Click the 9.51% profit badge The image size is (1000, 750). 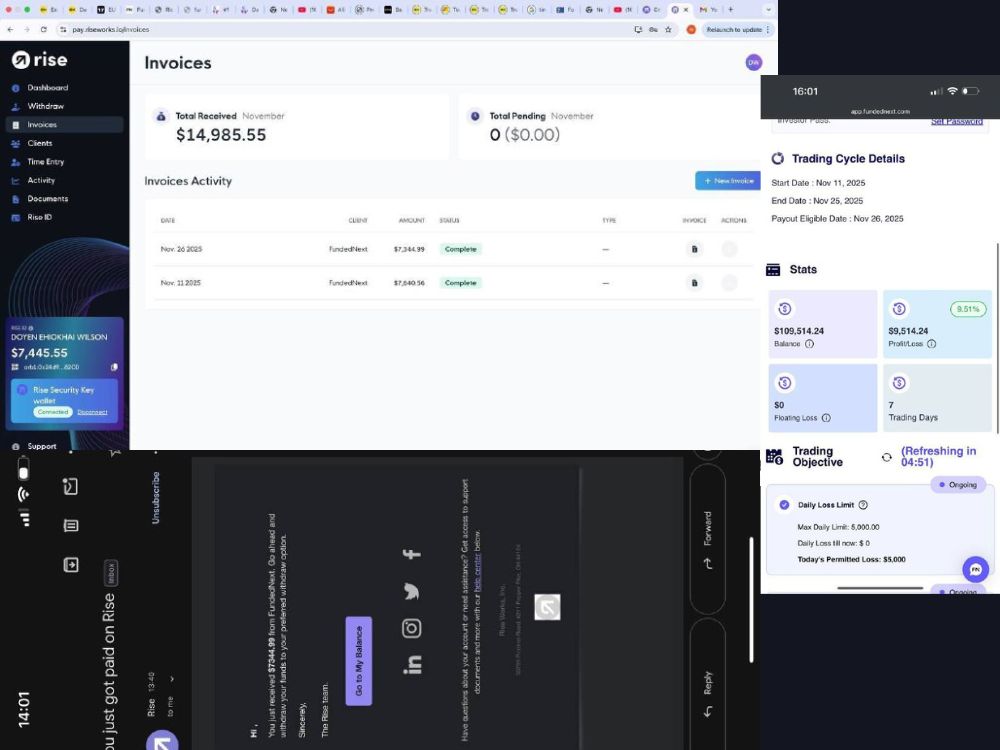(968, 309)
